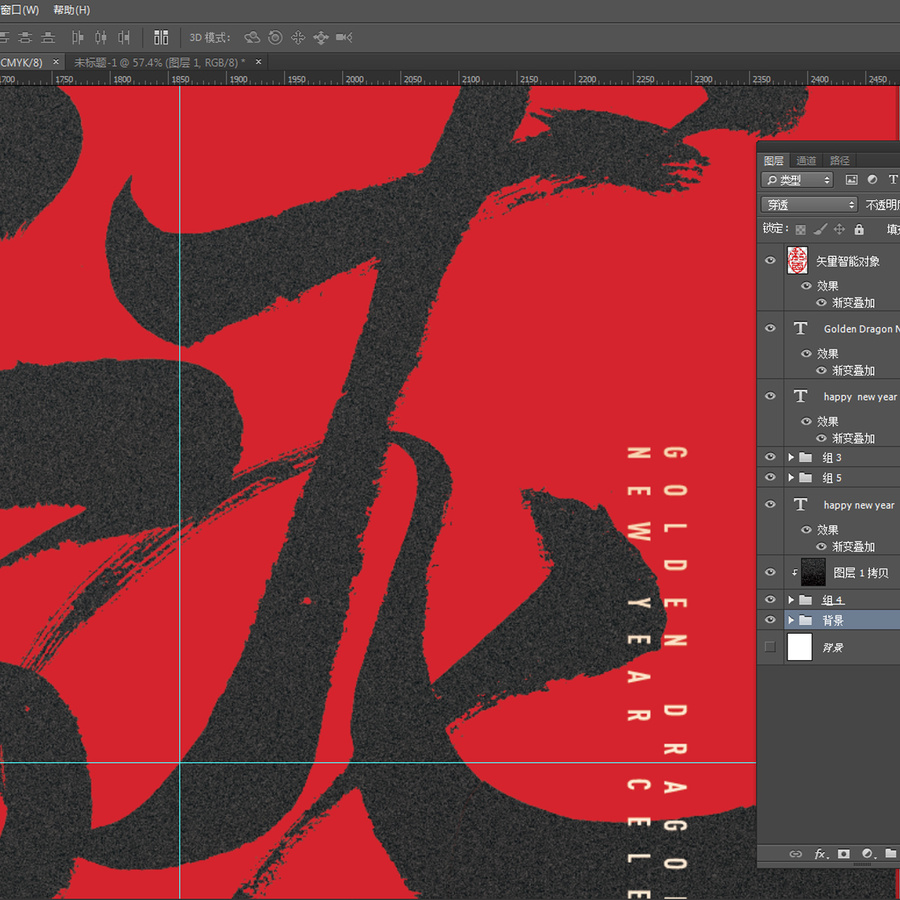Toggle visibility of group 组 5
Image resolution: width=900 pixels, height=900 pixels.
[x=770, y=477]
